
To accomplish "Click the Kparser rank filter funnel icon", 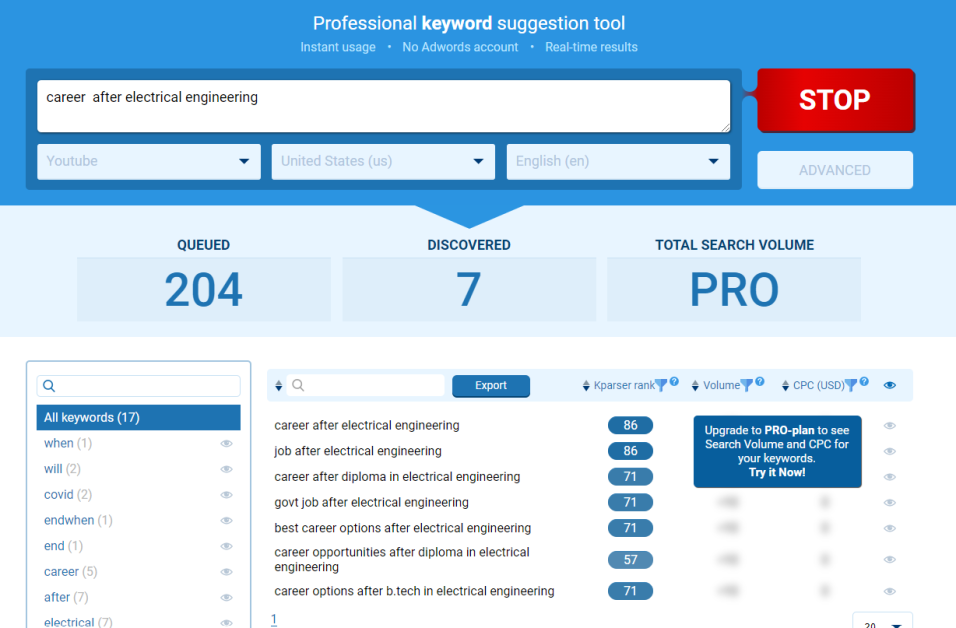I will (661, 385).
